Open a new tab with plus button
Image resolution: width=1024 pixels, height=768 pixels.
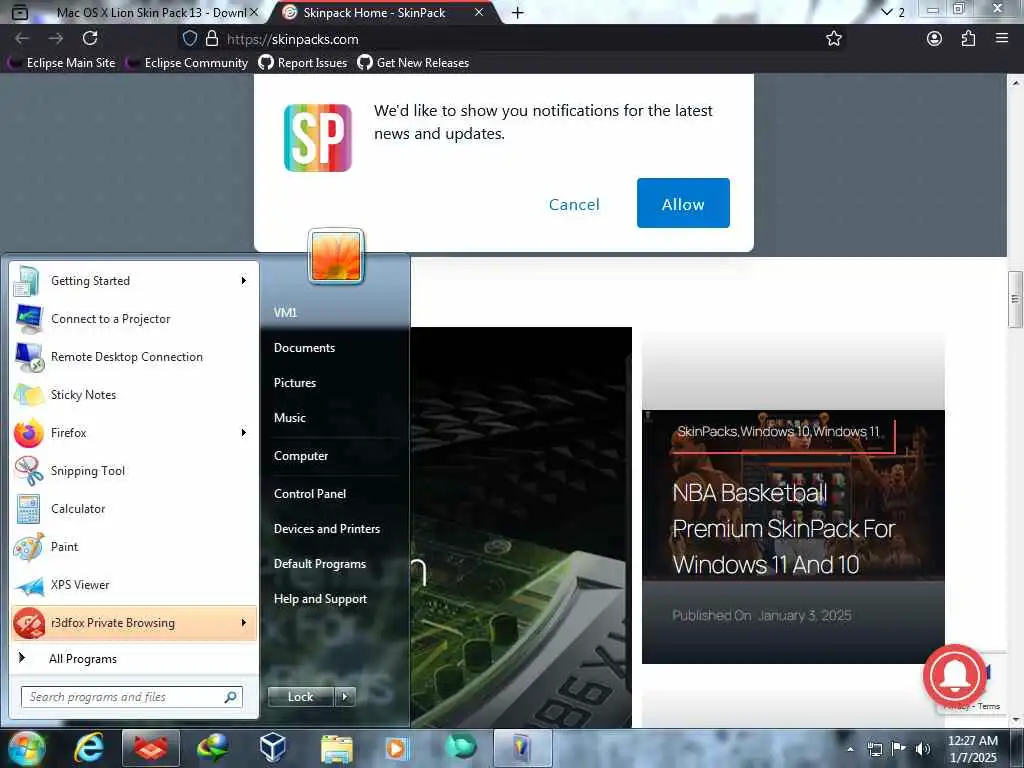[x=517, y=12]
